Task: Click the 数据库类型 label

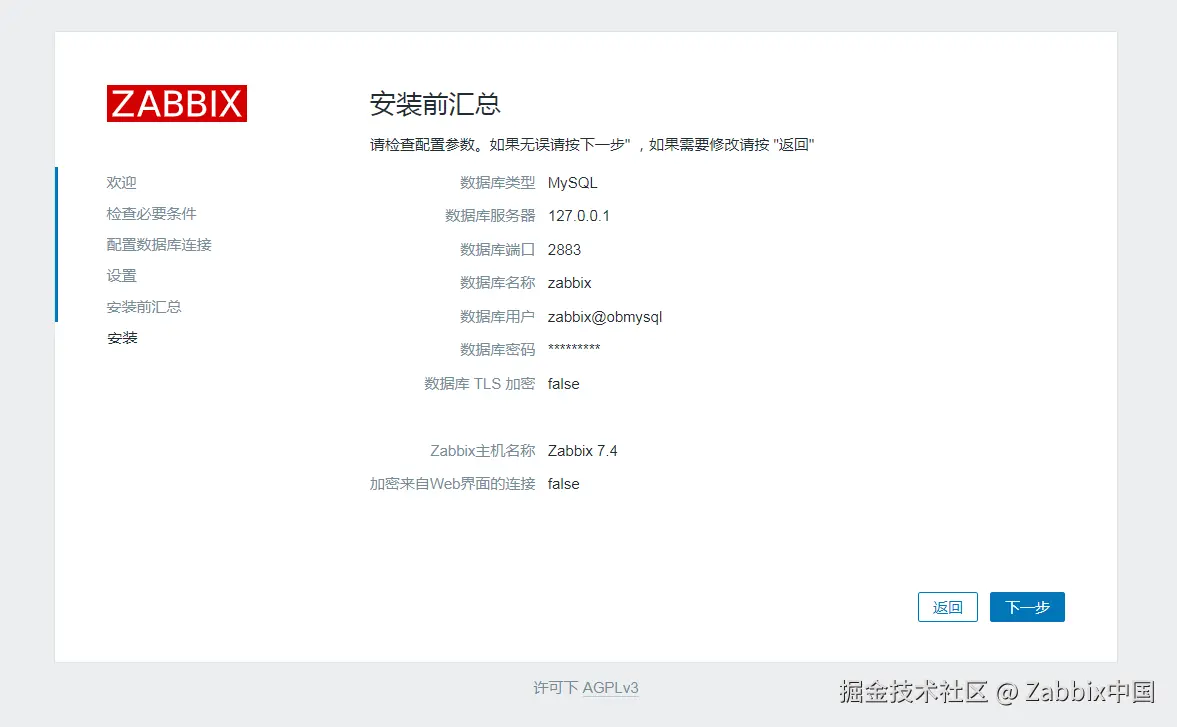Action: pyautogui.click(x=498, y=183)
